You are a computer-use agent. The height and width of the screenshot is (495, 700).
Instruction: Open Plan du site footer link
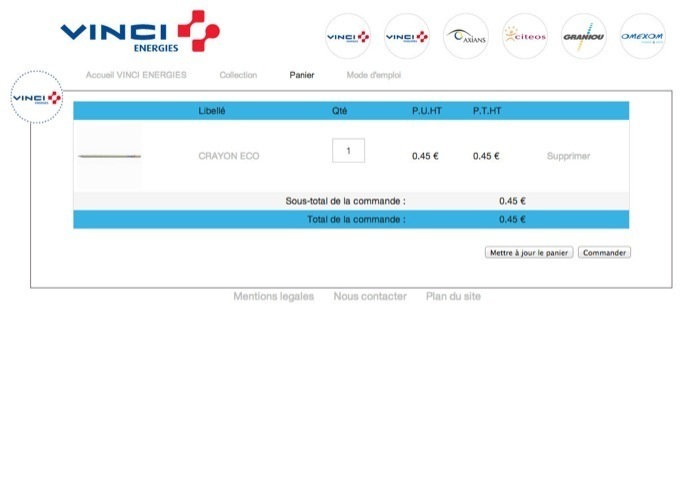tap(453, 296)
